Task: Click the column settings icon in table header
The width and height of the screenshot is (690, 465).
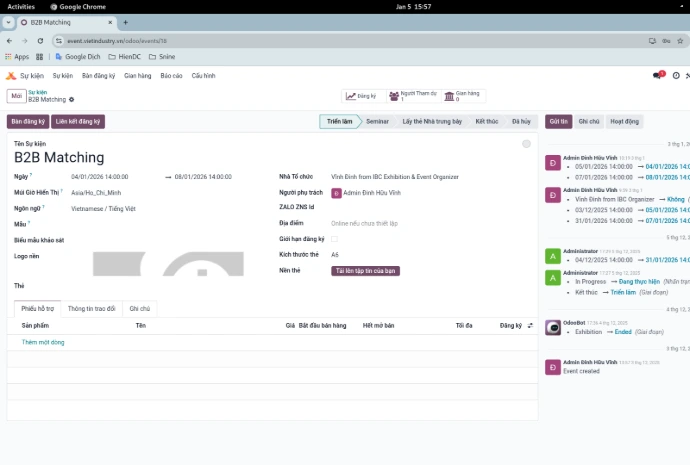Action: [x=530, y=325]
